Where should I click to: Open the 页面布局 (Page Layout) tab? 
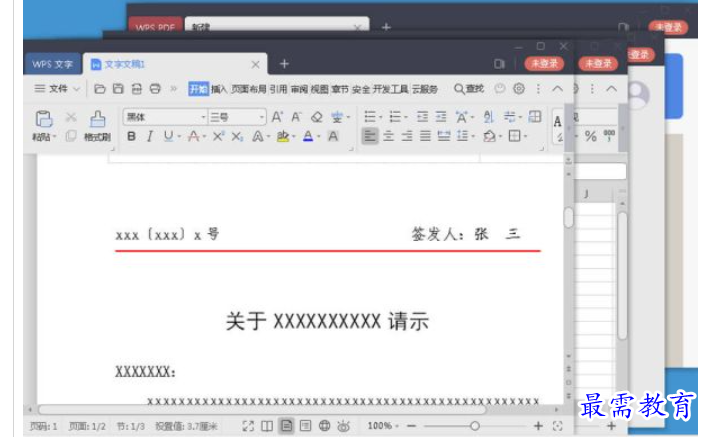248,89
